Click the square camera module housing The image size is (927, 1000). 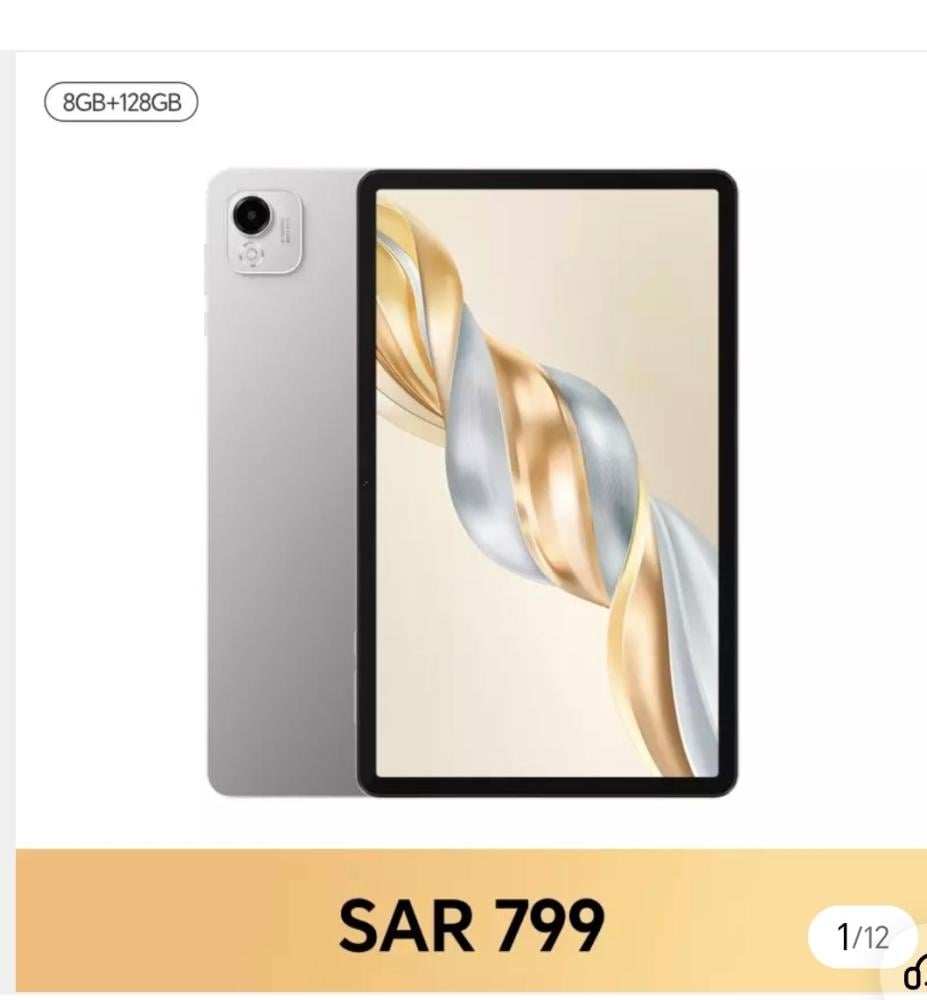(x=265, y=232)
